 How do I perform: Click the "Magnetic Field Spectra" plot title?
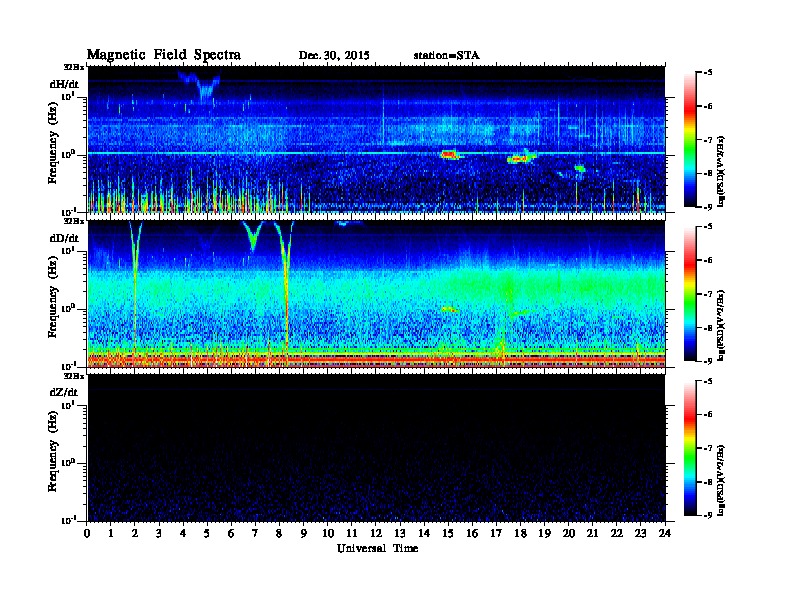tap(164, 55)
